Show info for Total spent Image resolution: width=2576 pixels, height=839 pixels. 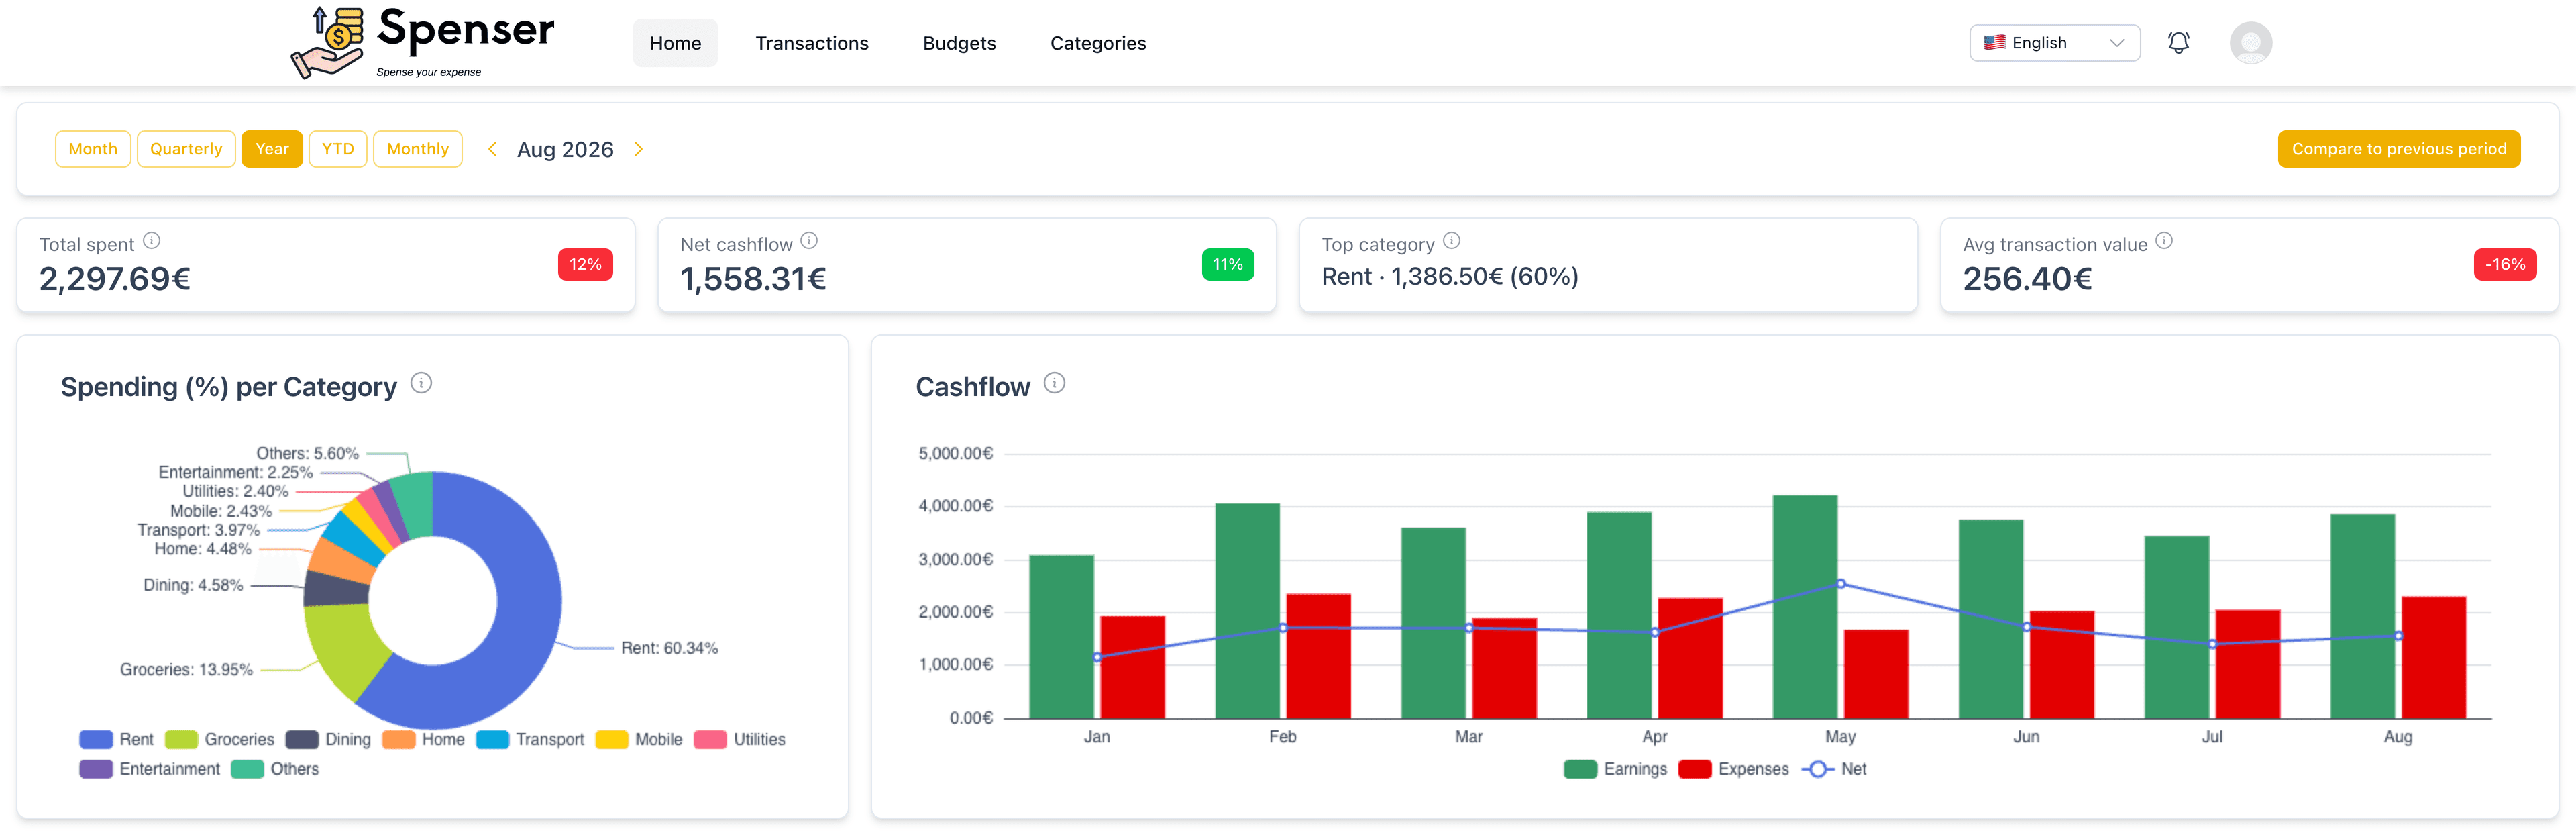[x=152, y=241]
